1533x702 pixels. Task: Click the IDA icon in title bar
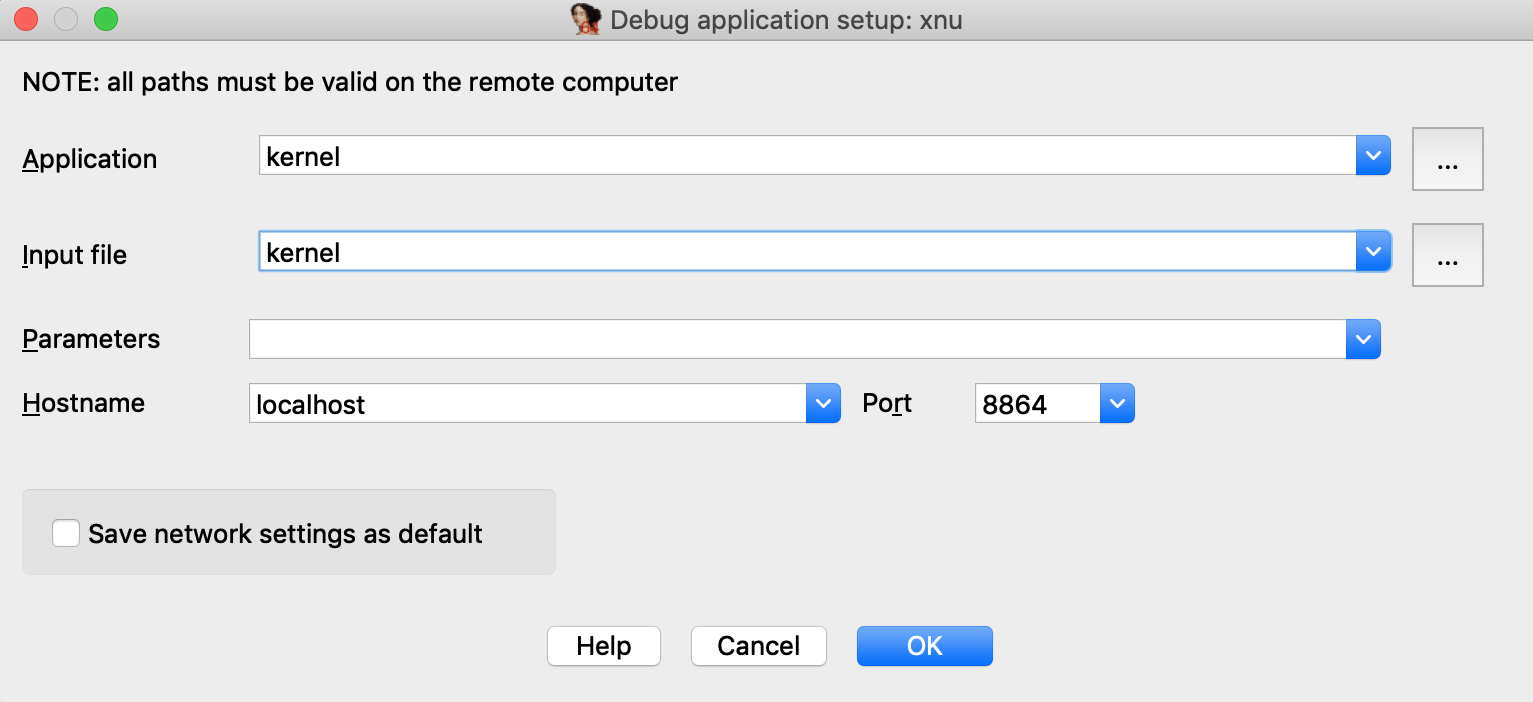585,19
